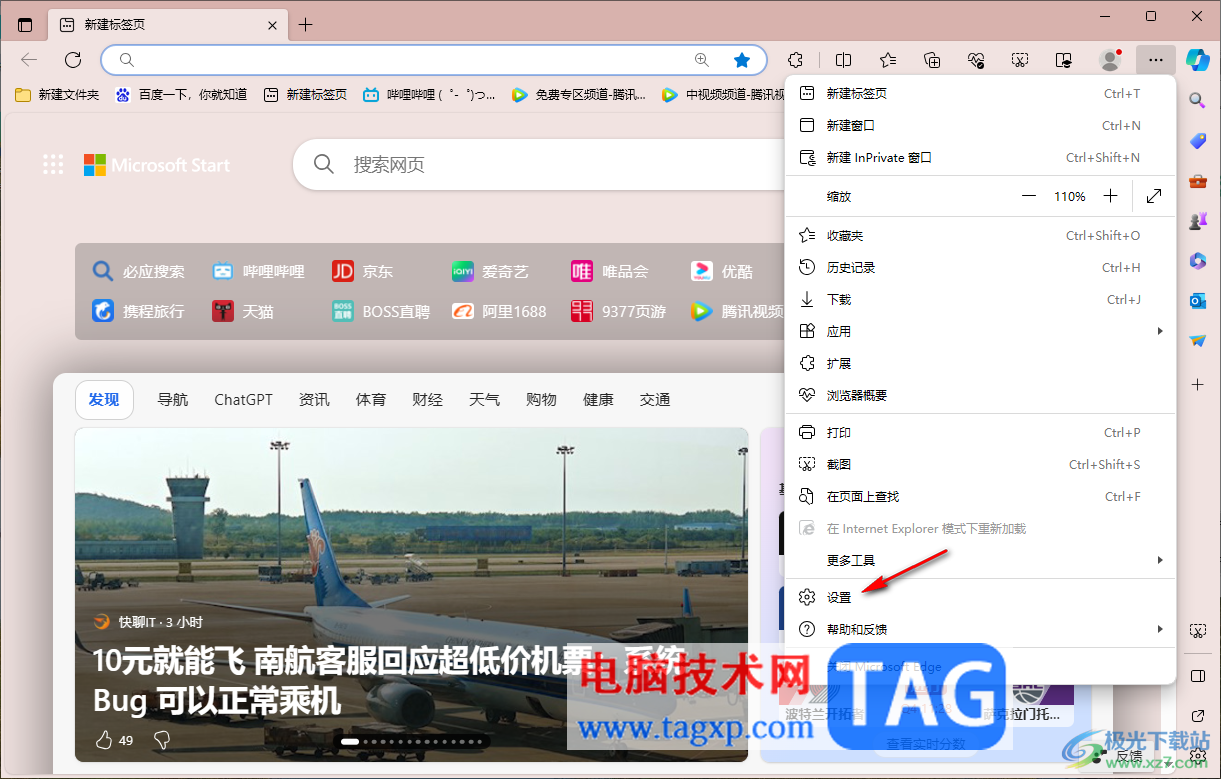Open Outlook from the right sidebar

[1198, 300]
